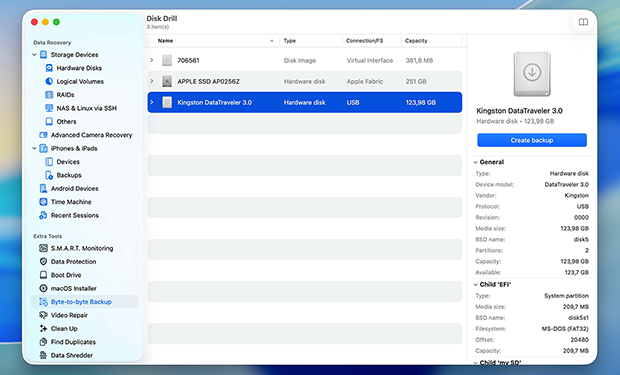Open Video Repair tool

coord(69,315)
